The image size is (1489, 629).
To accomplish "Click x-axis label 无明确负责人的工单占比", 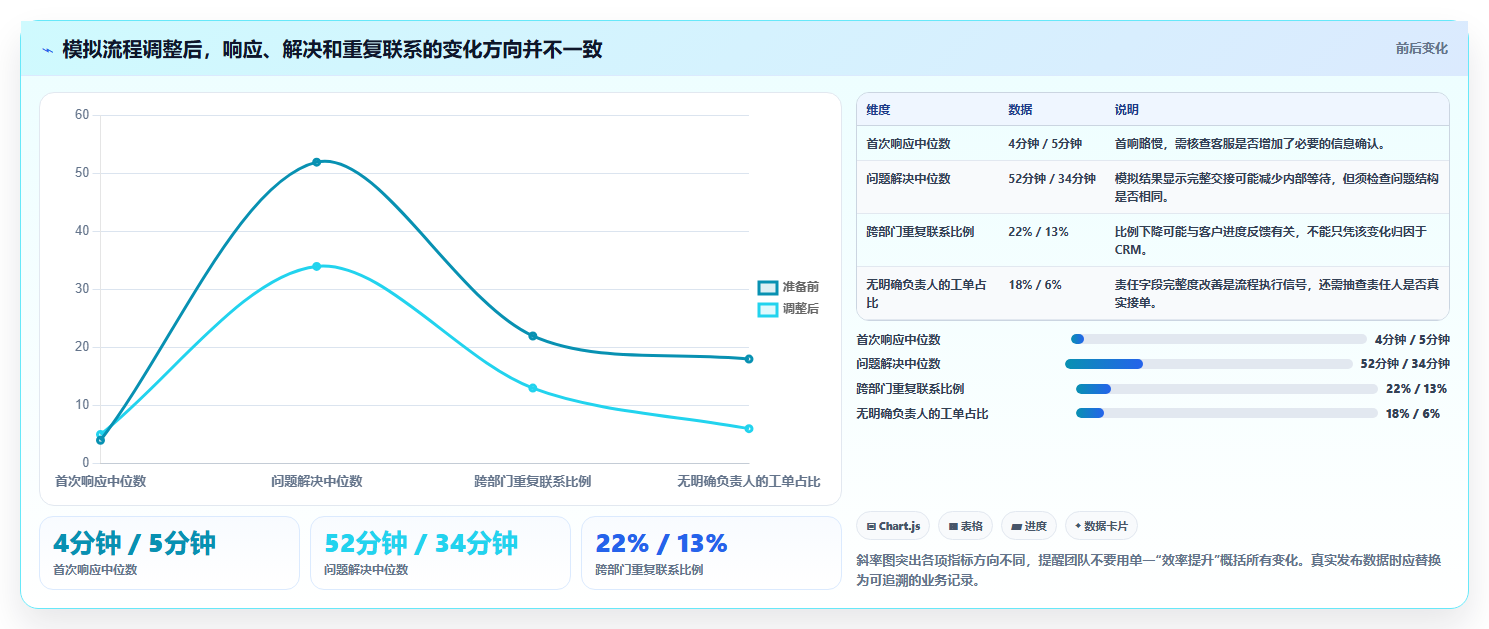I will click(x=749, y=481).
